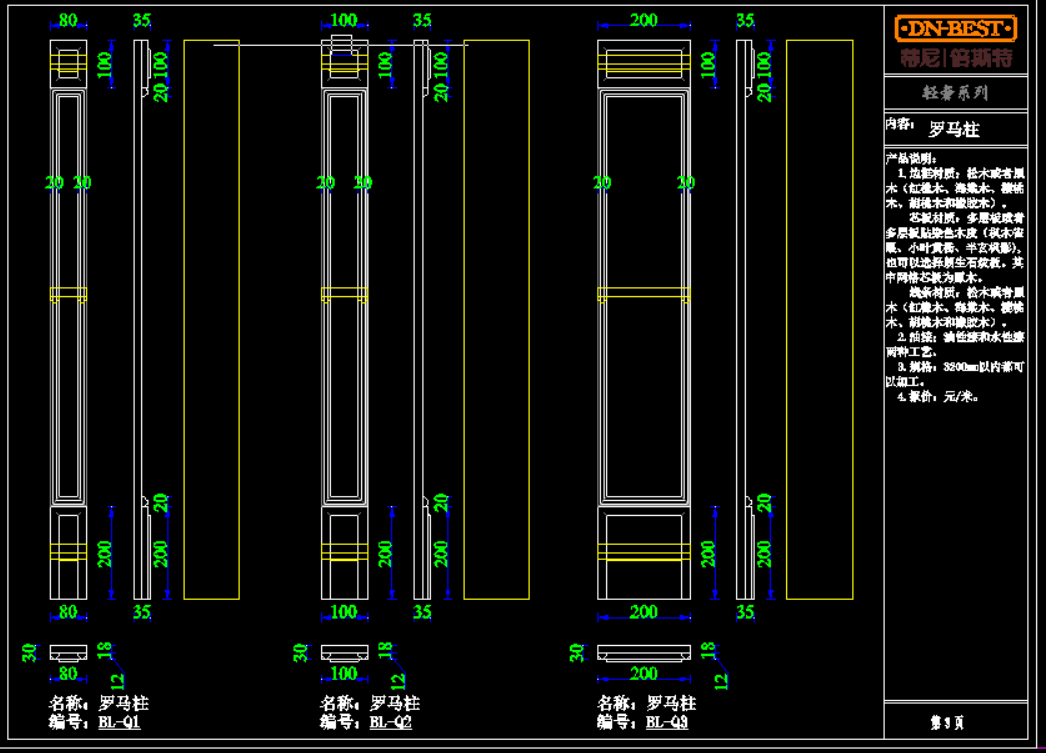Select the BL-Q1 cross-section profile at bottom
Viewport: 1046px width, 753px height.
click(x=68, y=653)
